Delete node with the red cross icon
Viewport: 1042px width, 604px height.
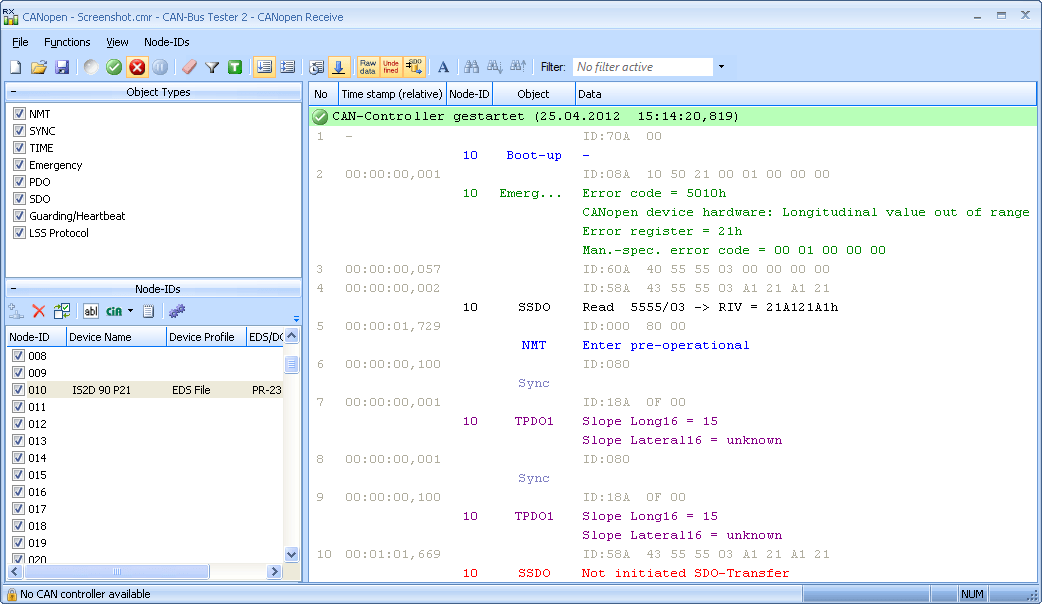[x=39, y=311]
